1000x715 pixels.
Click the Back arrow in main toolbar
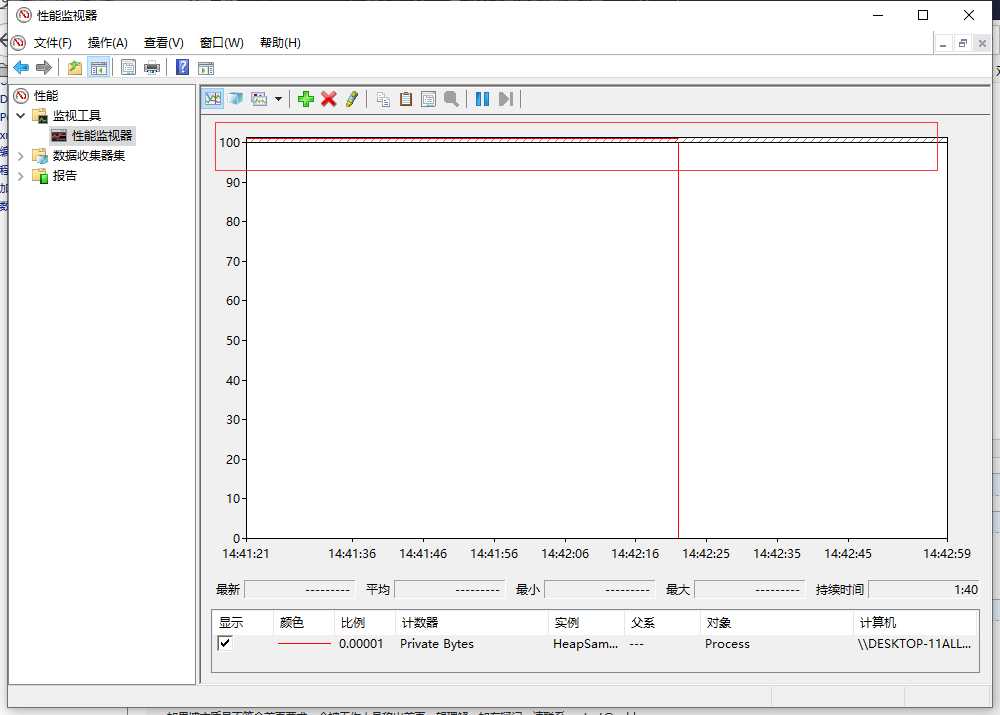(21, 68)
